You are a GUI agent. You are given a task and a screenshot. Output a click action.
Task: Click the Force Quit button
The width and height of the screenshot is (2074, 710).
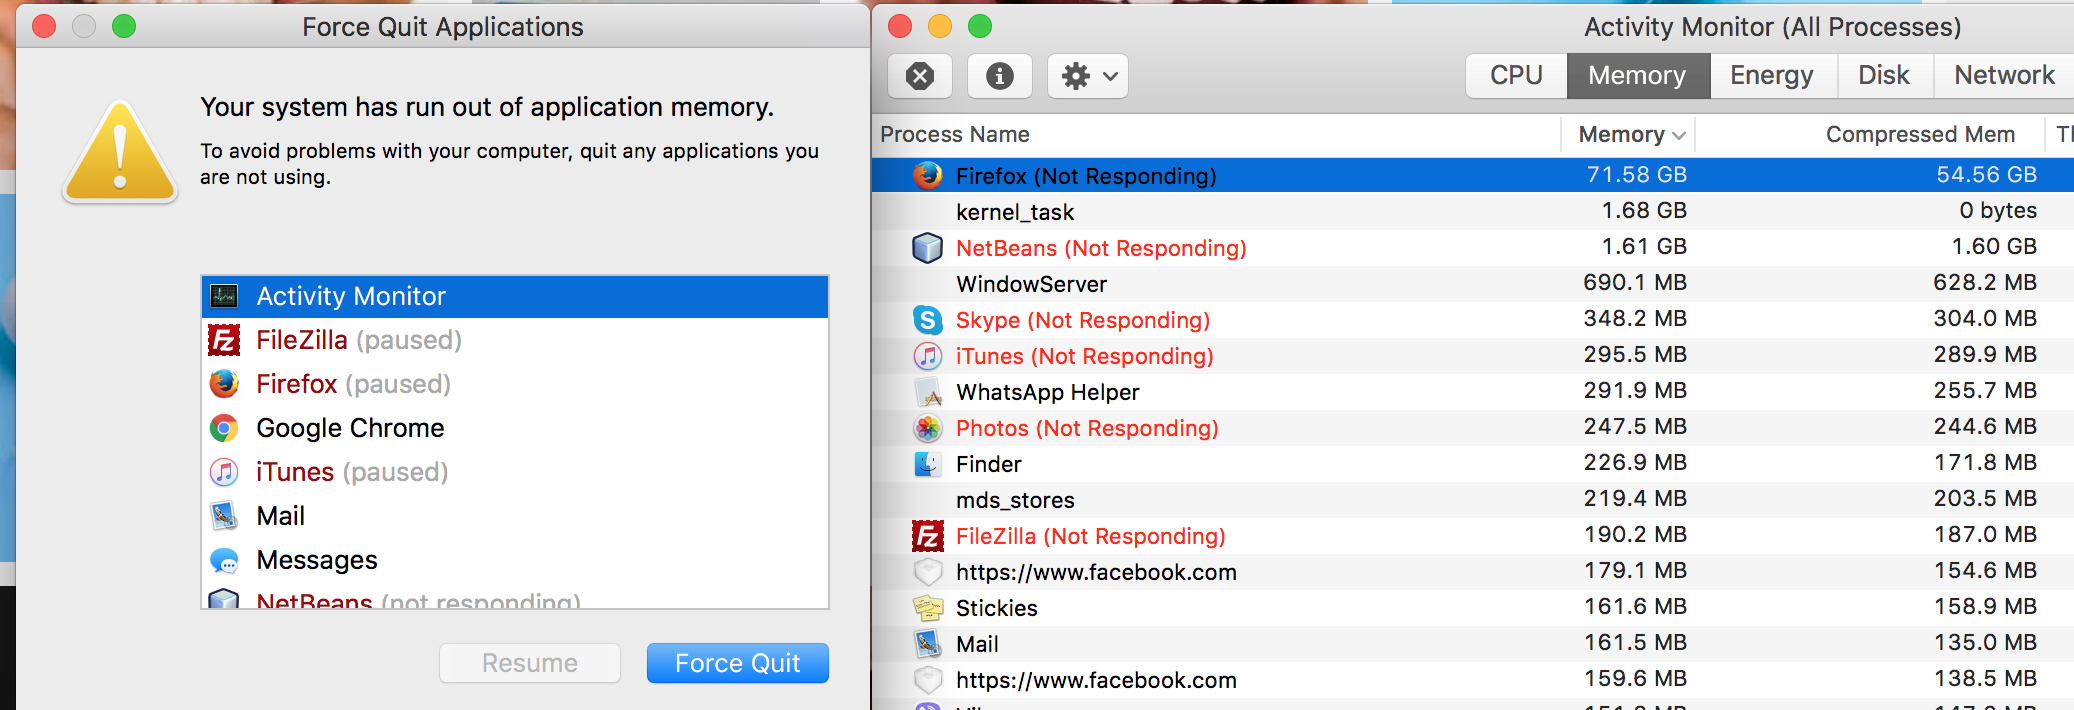[x=738, y=663]
